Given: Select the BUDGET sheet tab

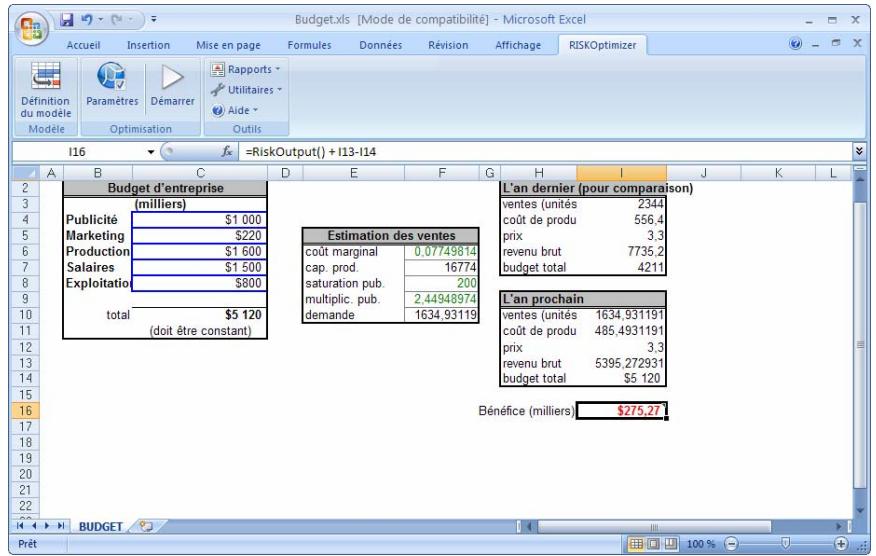Looking at the screenshot, I should (x=101, y=526).
